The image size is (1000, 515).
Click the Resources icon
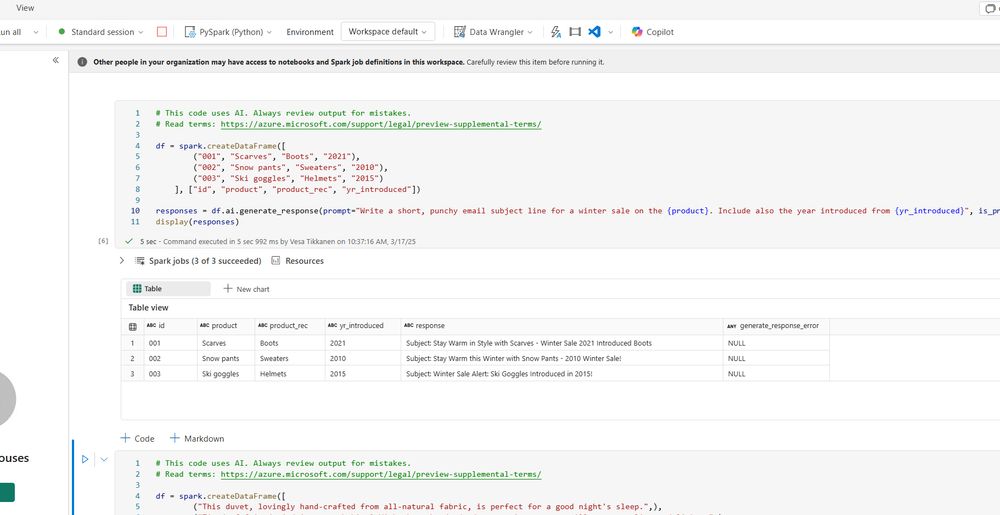[276, 261]
